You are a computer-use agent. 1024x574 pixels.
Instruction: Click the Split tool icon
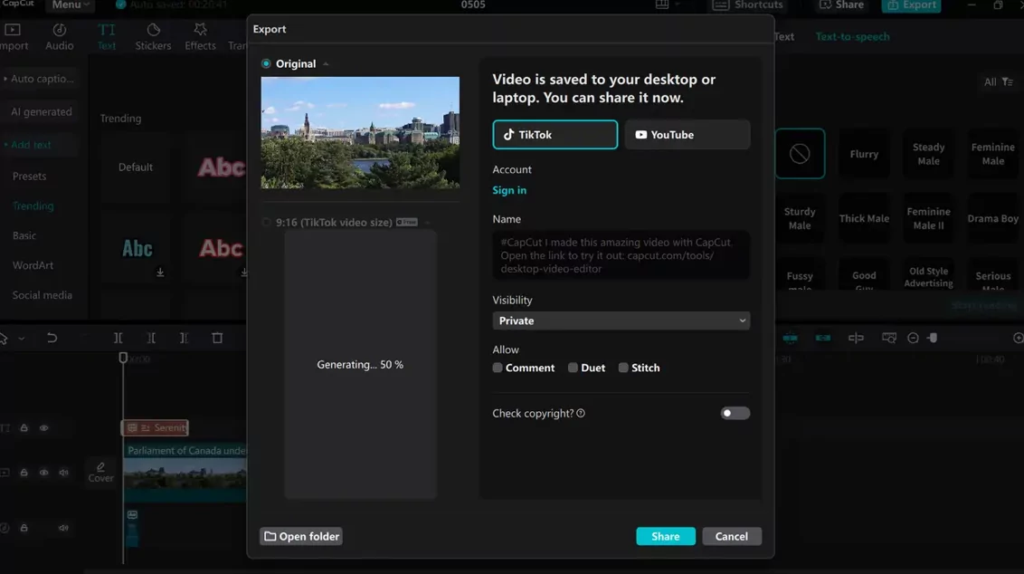(x=118, y=338)
